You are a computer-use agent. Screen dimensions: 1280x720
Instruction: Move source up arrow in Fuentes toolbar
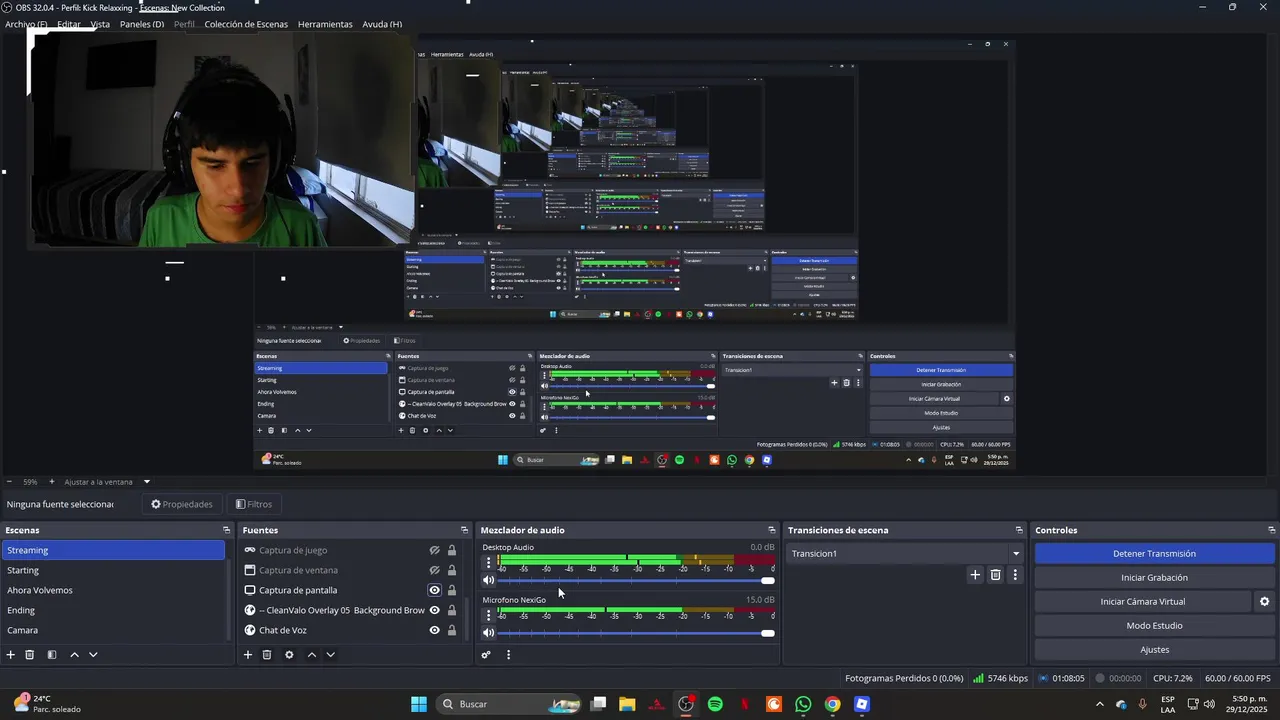311,655
